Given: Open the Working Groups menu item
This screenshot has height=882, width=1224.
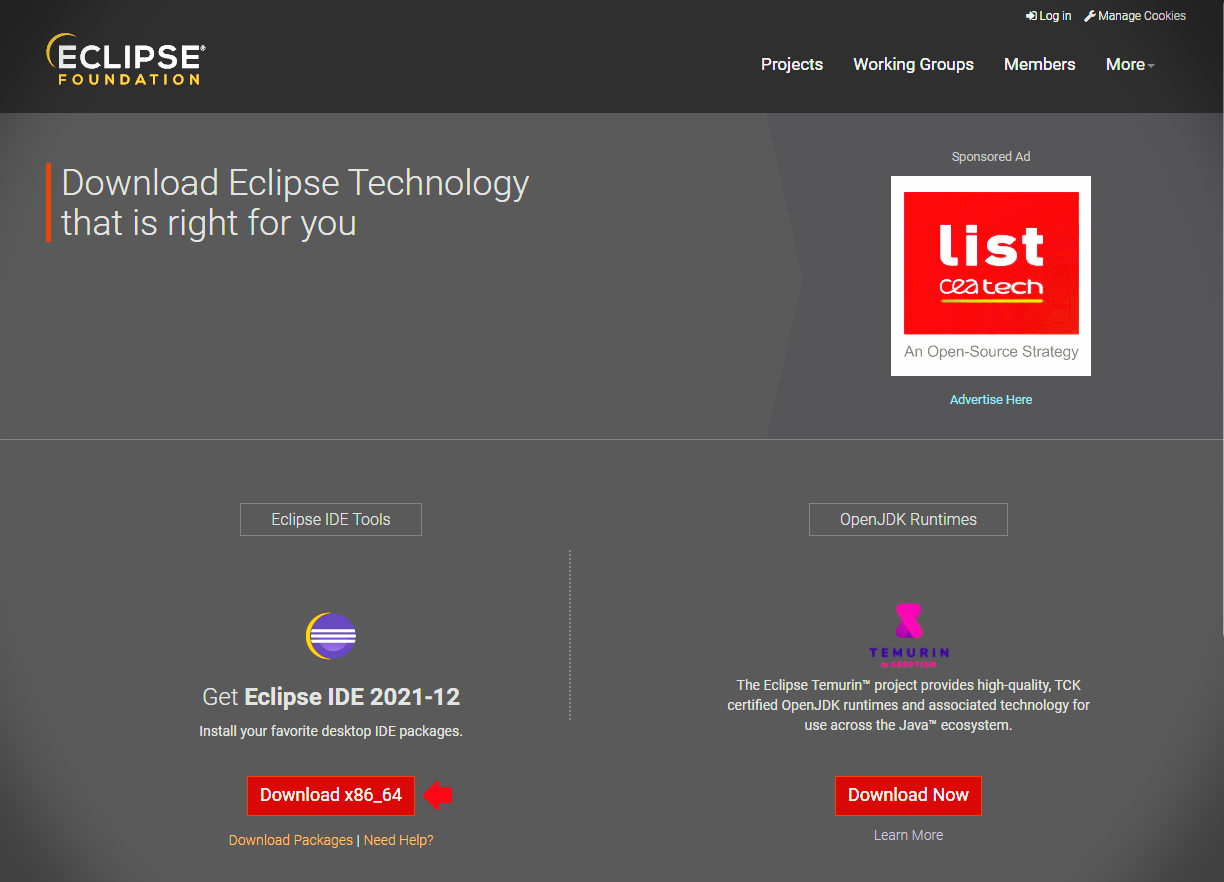Looking at the screenshot, I should coord(913,64).
